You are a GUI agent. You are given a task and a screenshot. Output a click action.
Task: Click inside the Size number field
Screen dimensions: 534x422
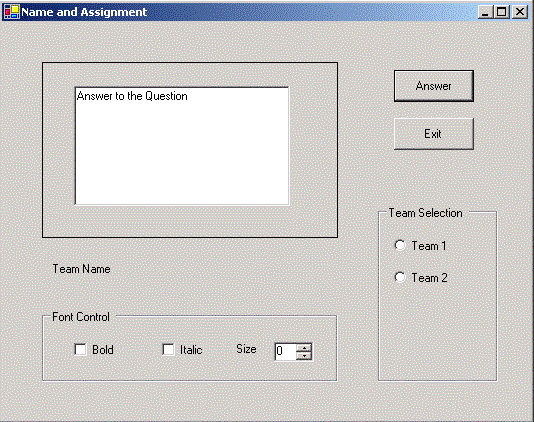coord(285,351)
